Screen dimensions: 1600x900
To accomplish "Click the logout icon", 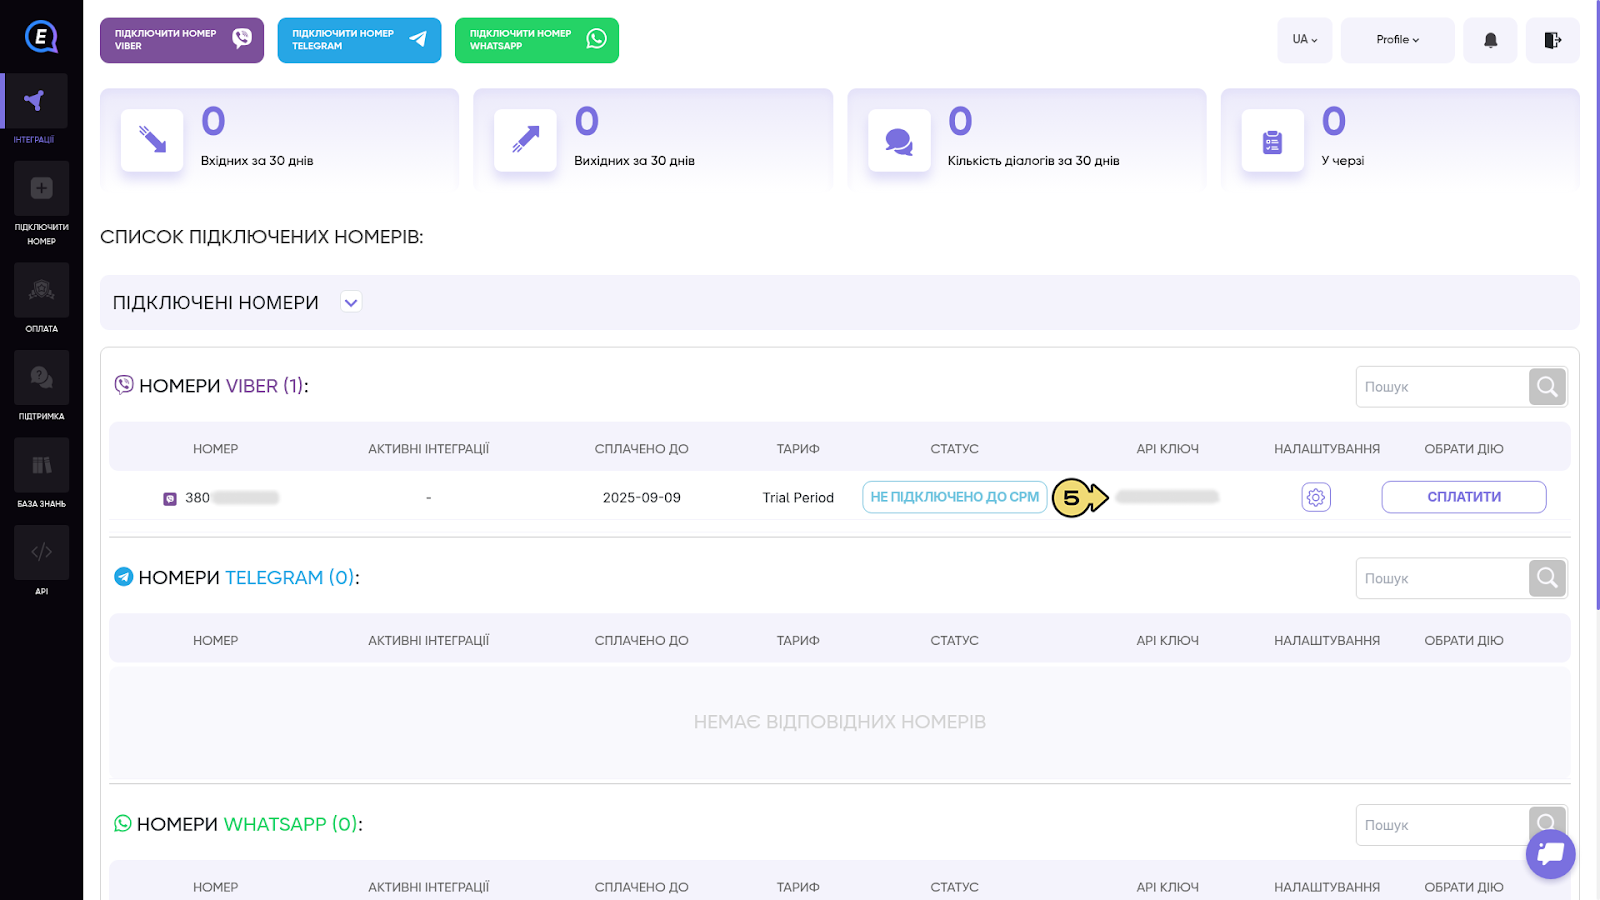I will point(1552,40).
